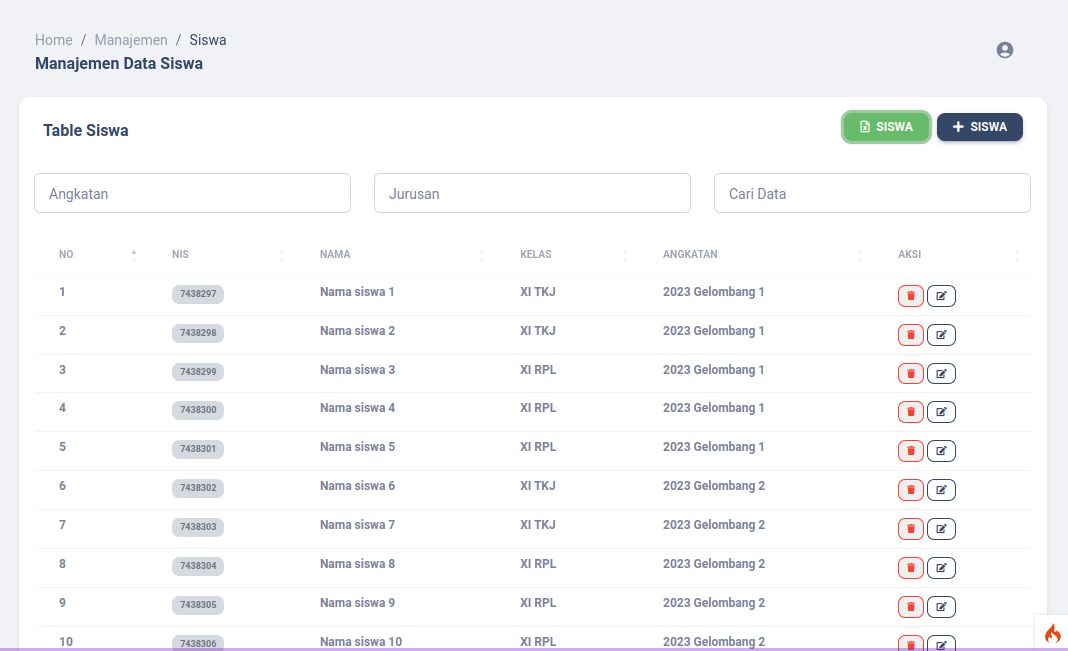
Task: Sort students by NAMA column header
Action: click(x=335, y=255)
